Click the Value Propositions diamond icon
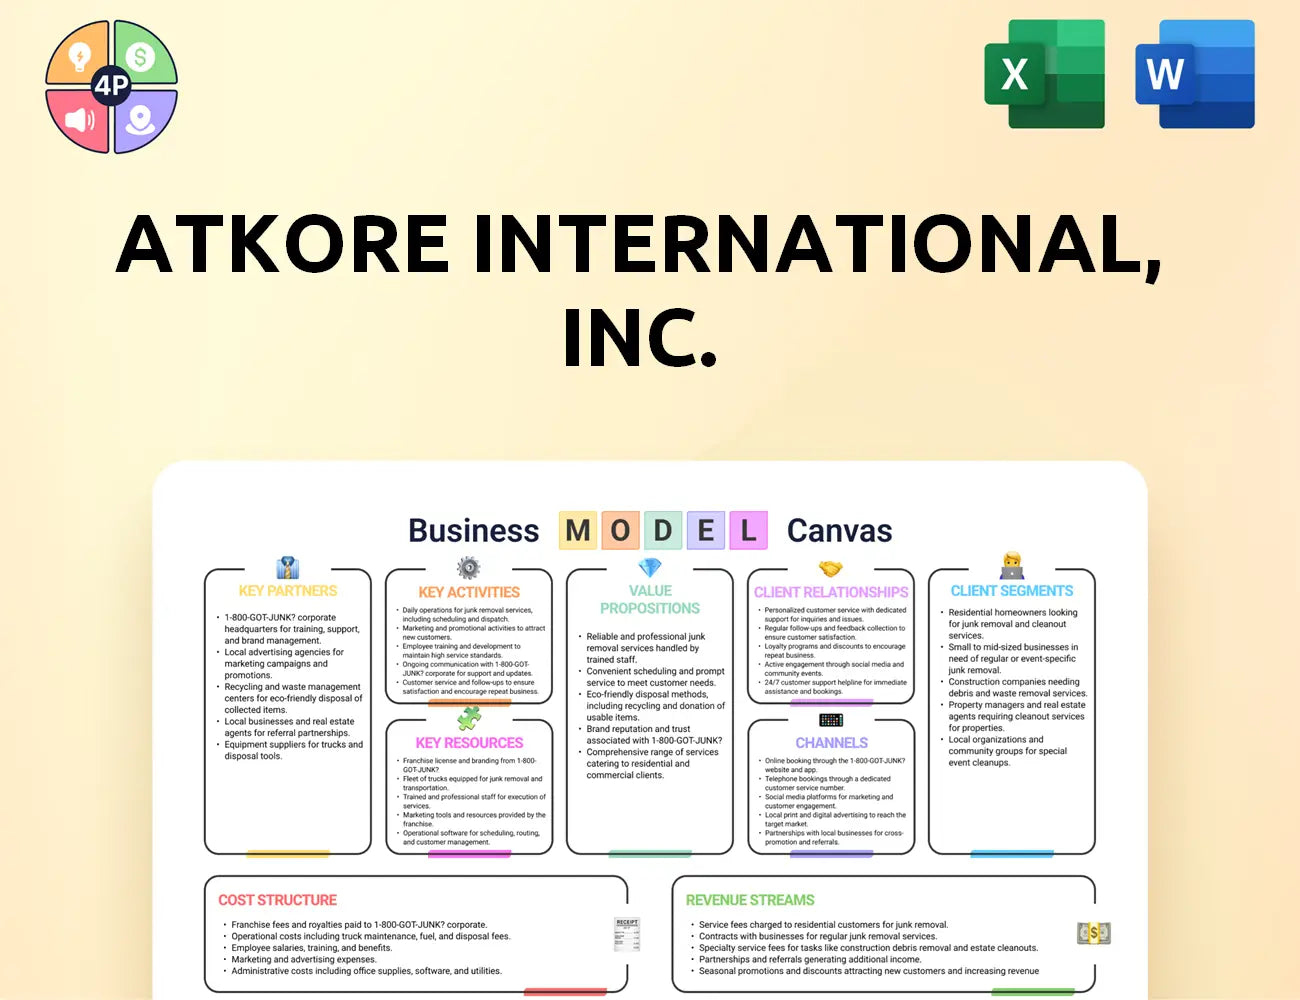This screenshot has height=1000, width=1300. coord(650,567)
